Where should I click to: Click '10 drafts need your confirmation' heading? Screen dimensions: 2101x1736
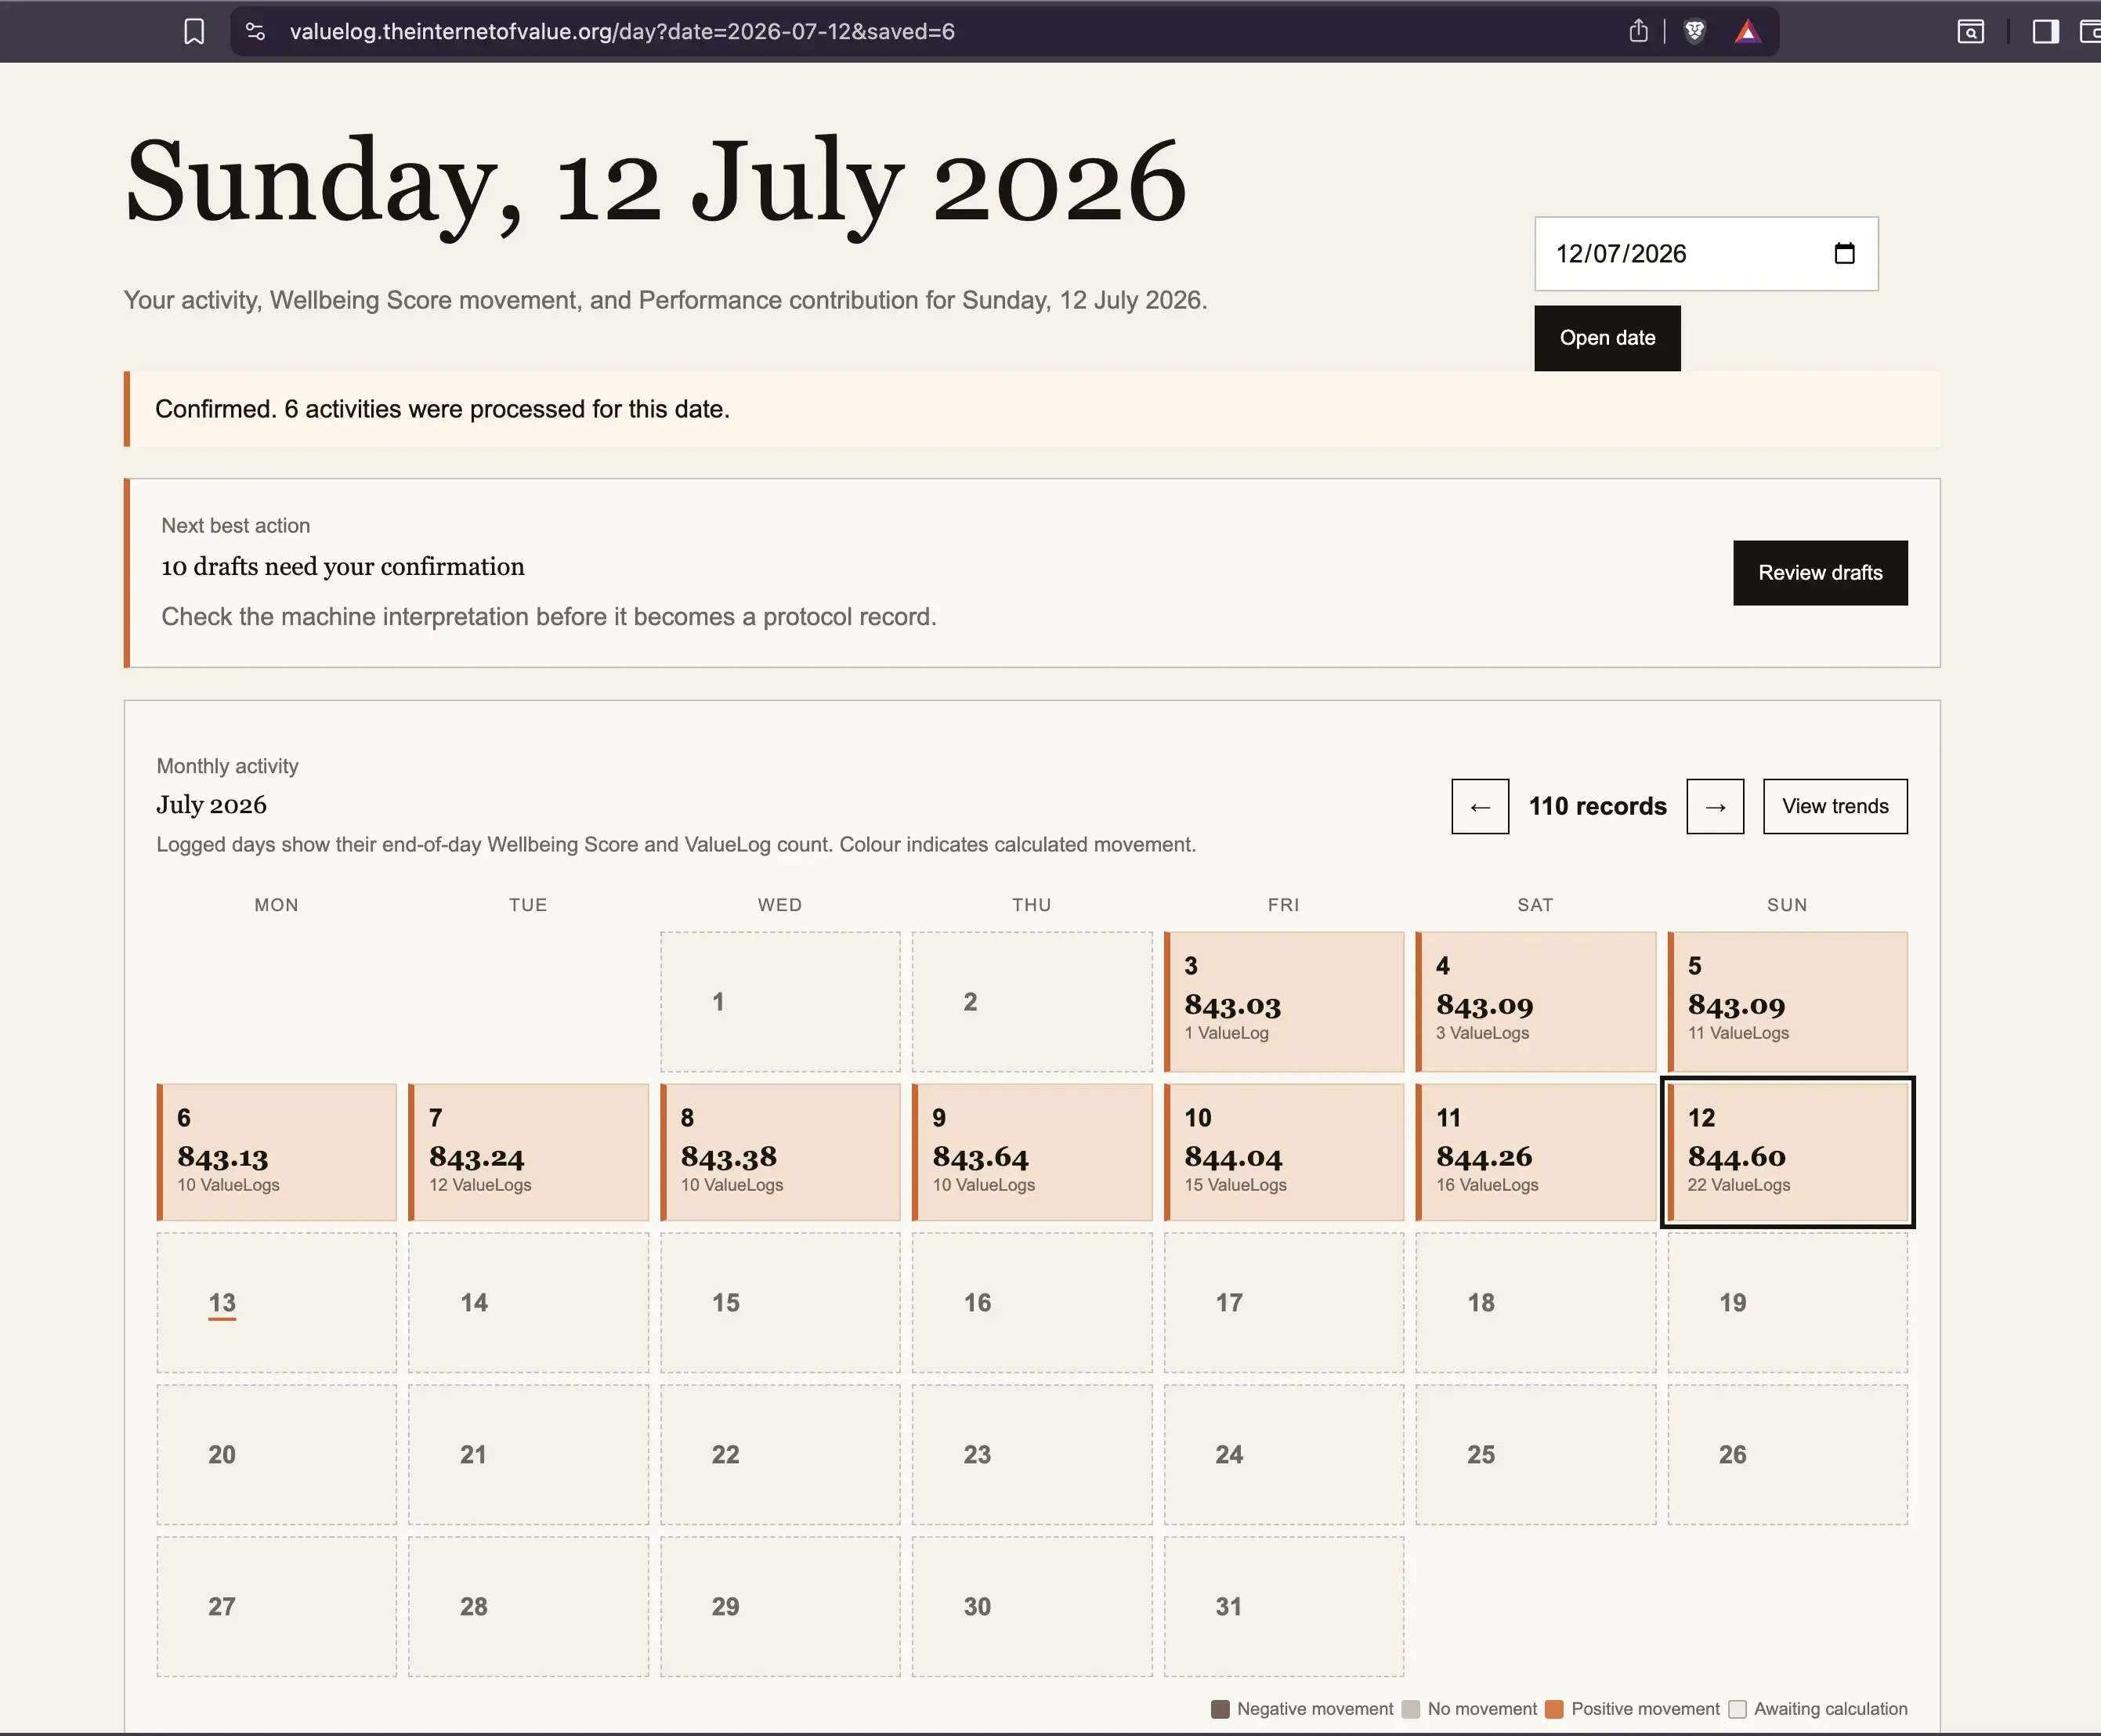click(343, 567)
